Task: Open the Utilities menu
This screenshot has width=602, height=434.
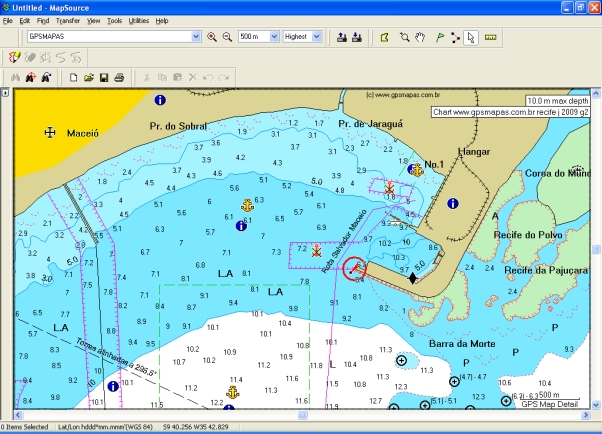Action: click(x=139, y=20)
